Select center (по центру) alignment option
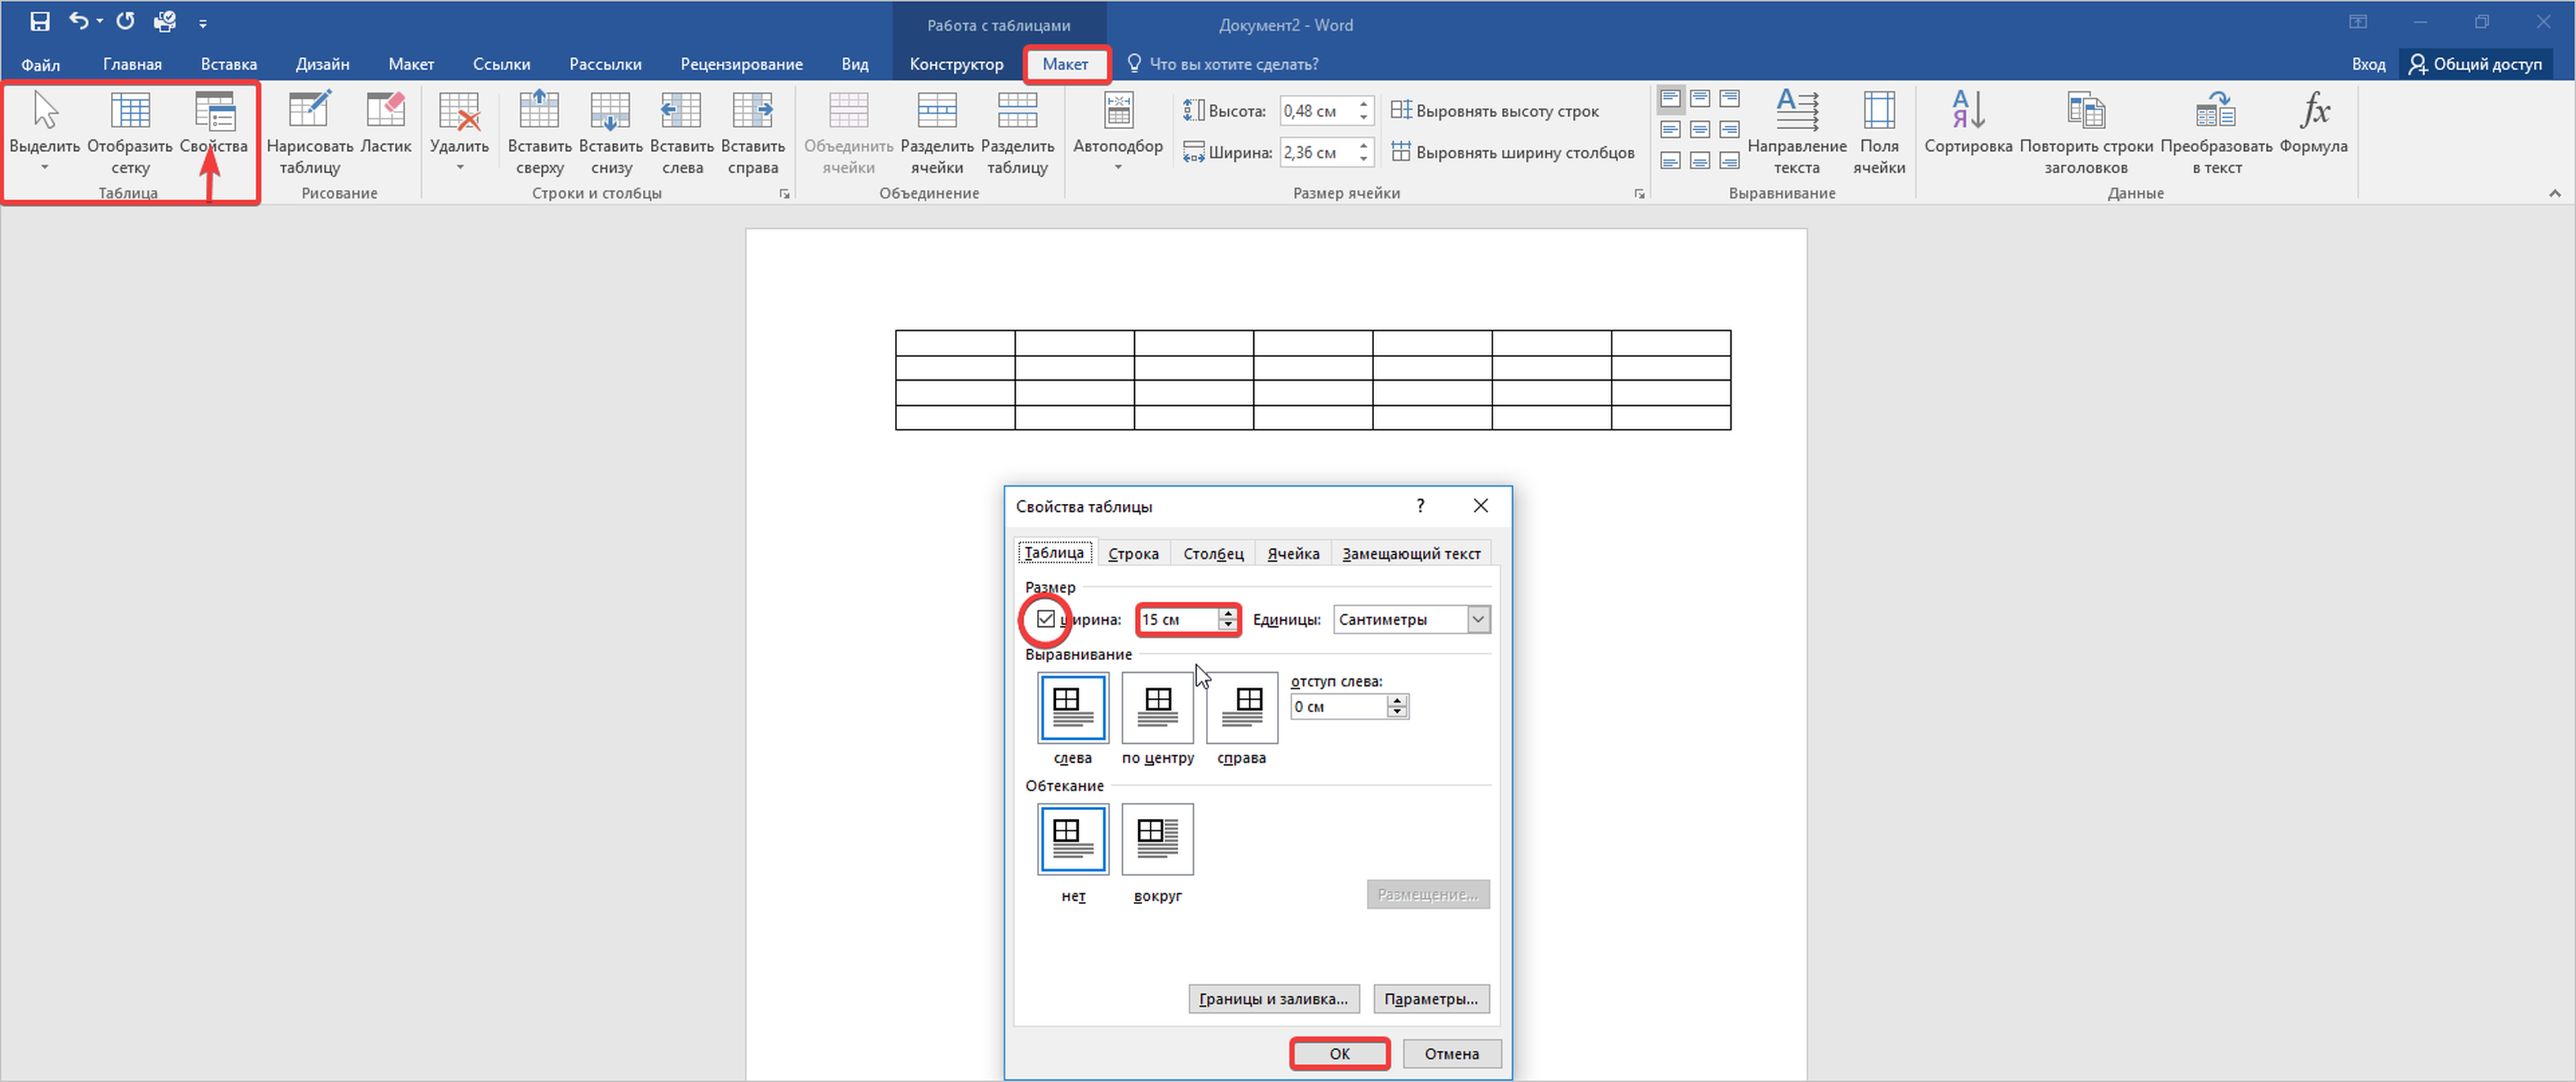 pyautogui.click(x=1158, y=708)
